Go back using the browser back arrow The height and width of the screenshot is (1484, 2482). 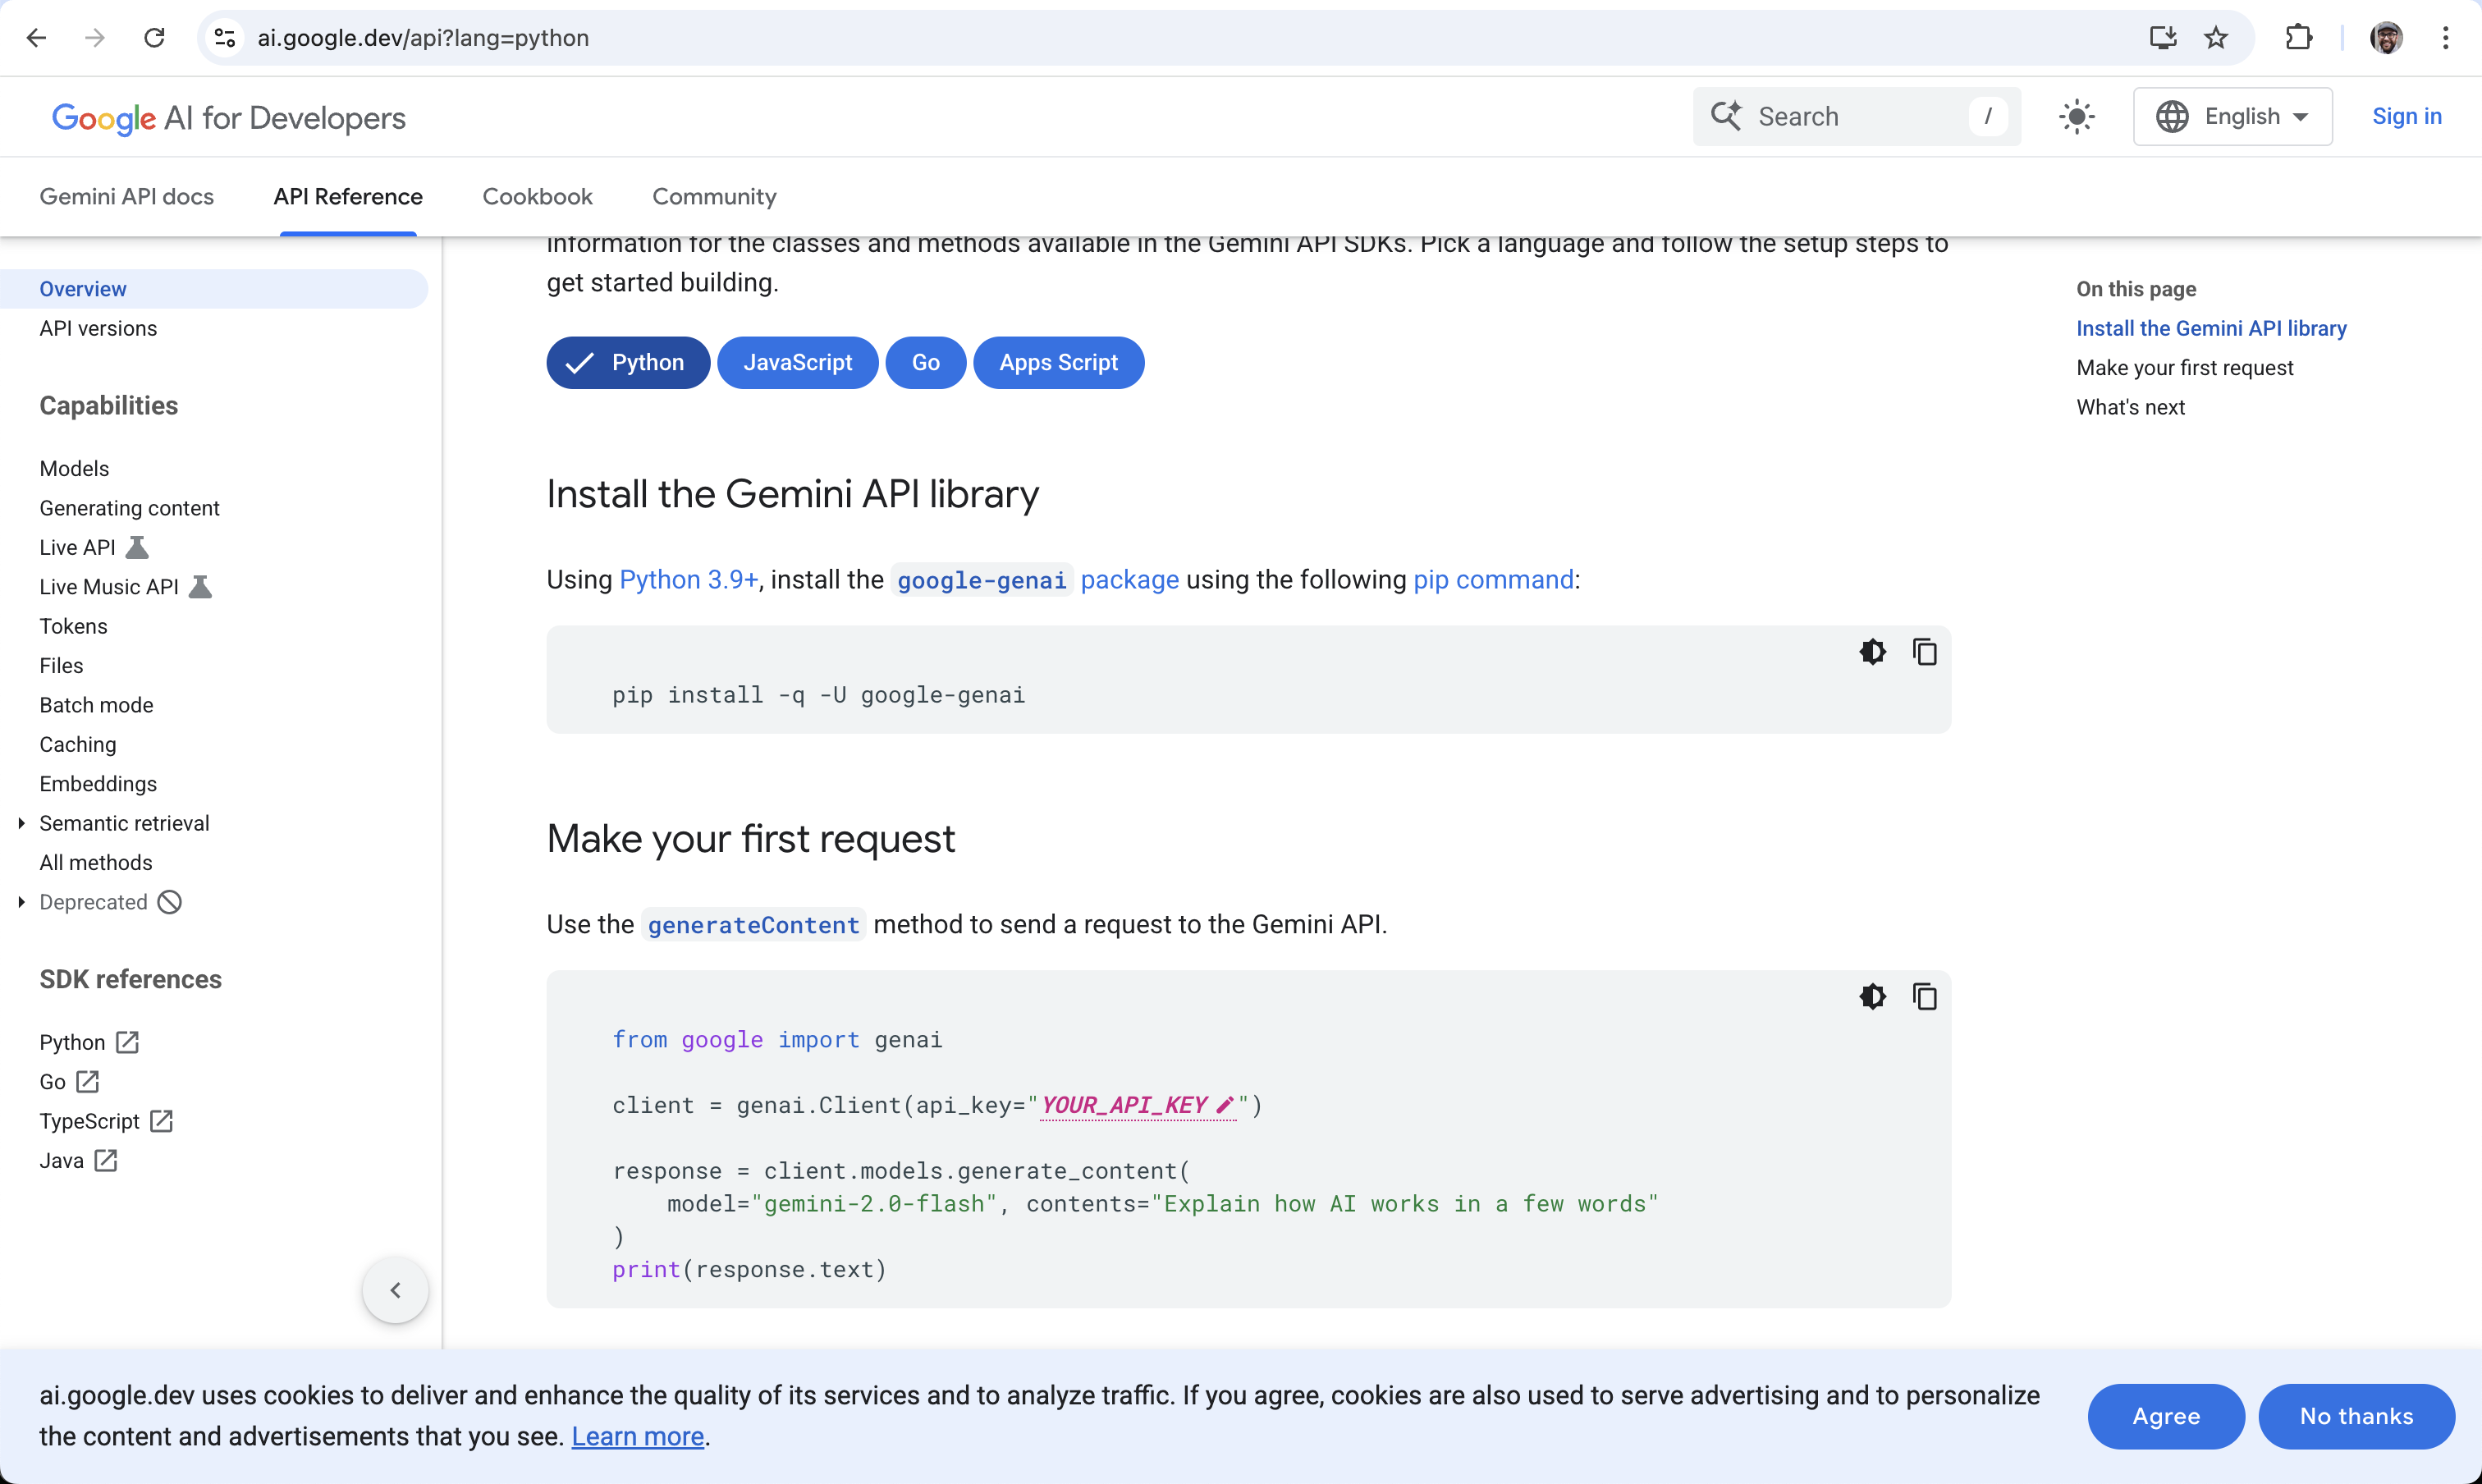click(x=36, y=38)
